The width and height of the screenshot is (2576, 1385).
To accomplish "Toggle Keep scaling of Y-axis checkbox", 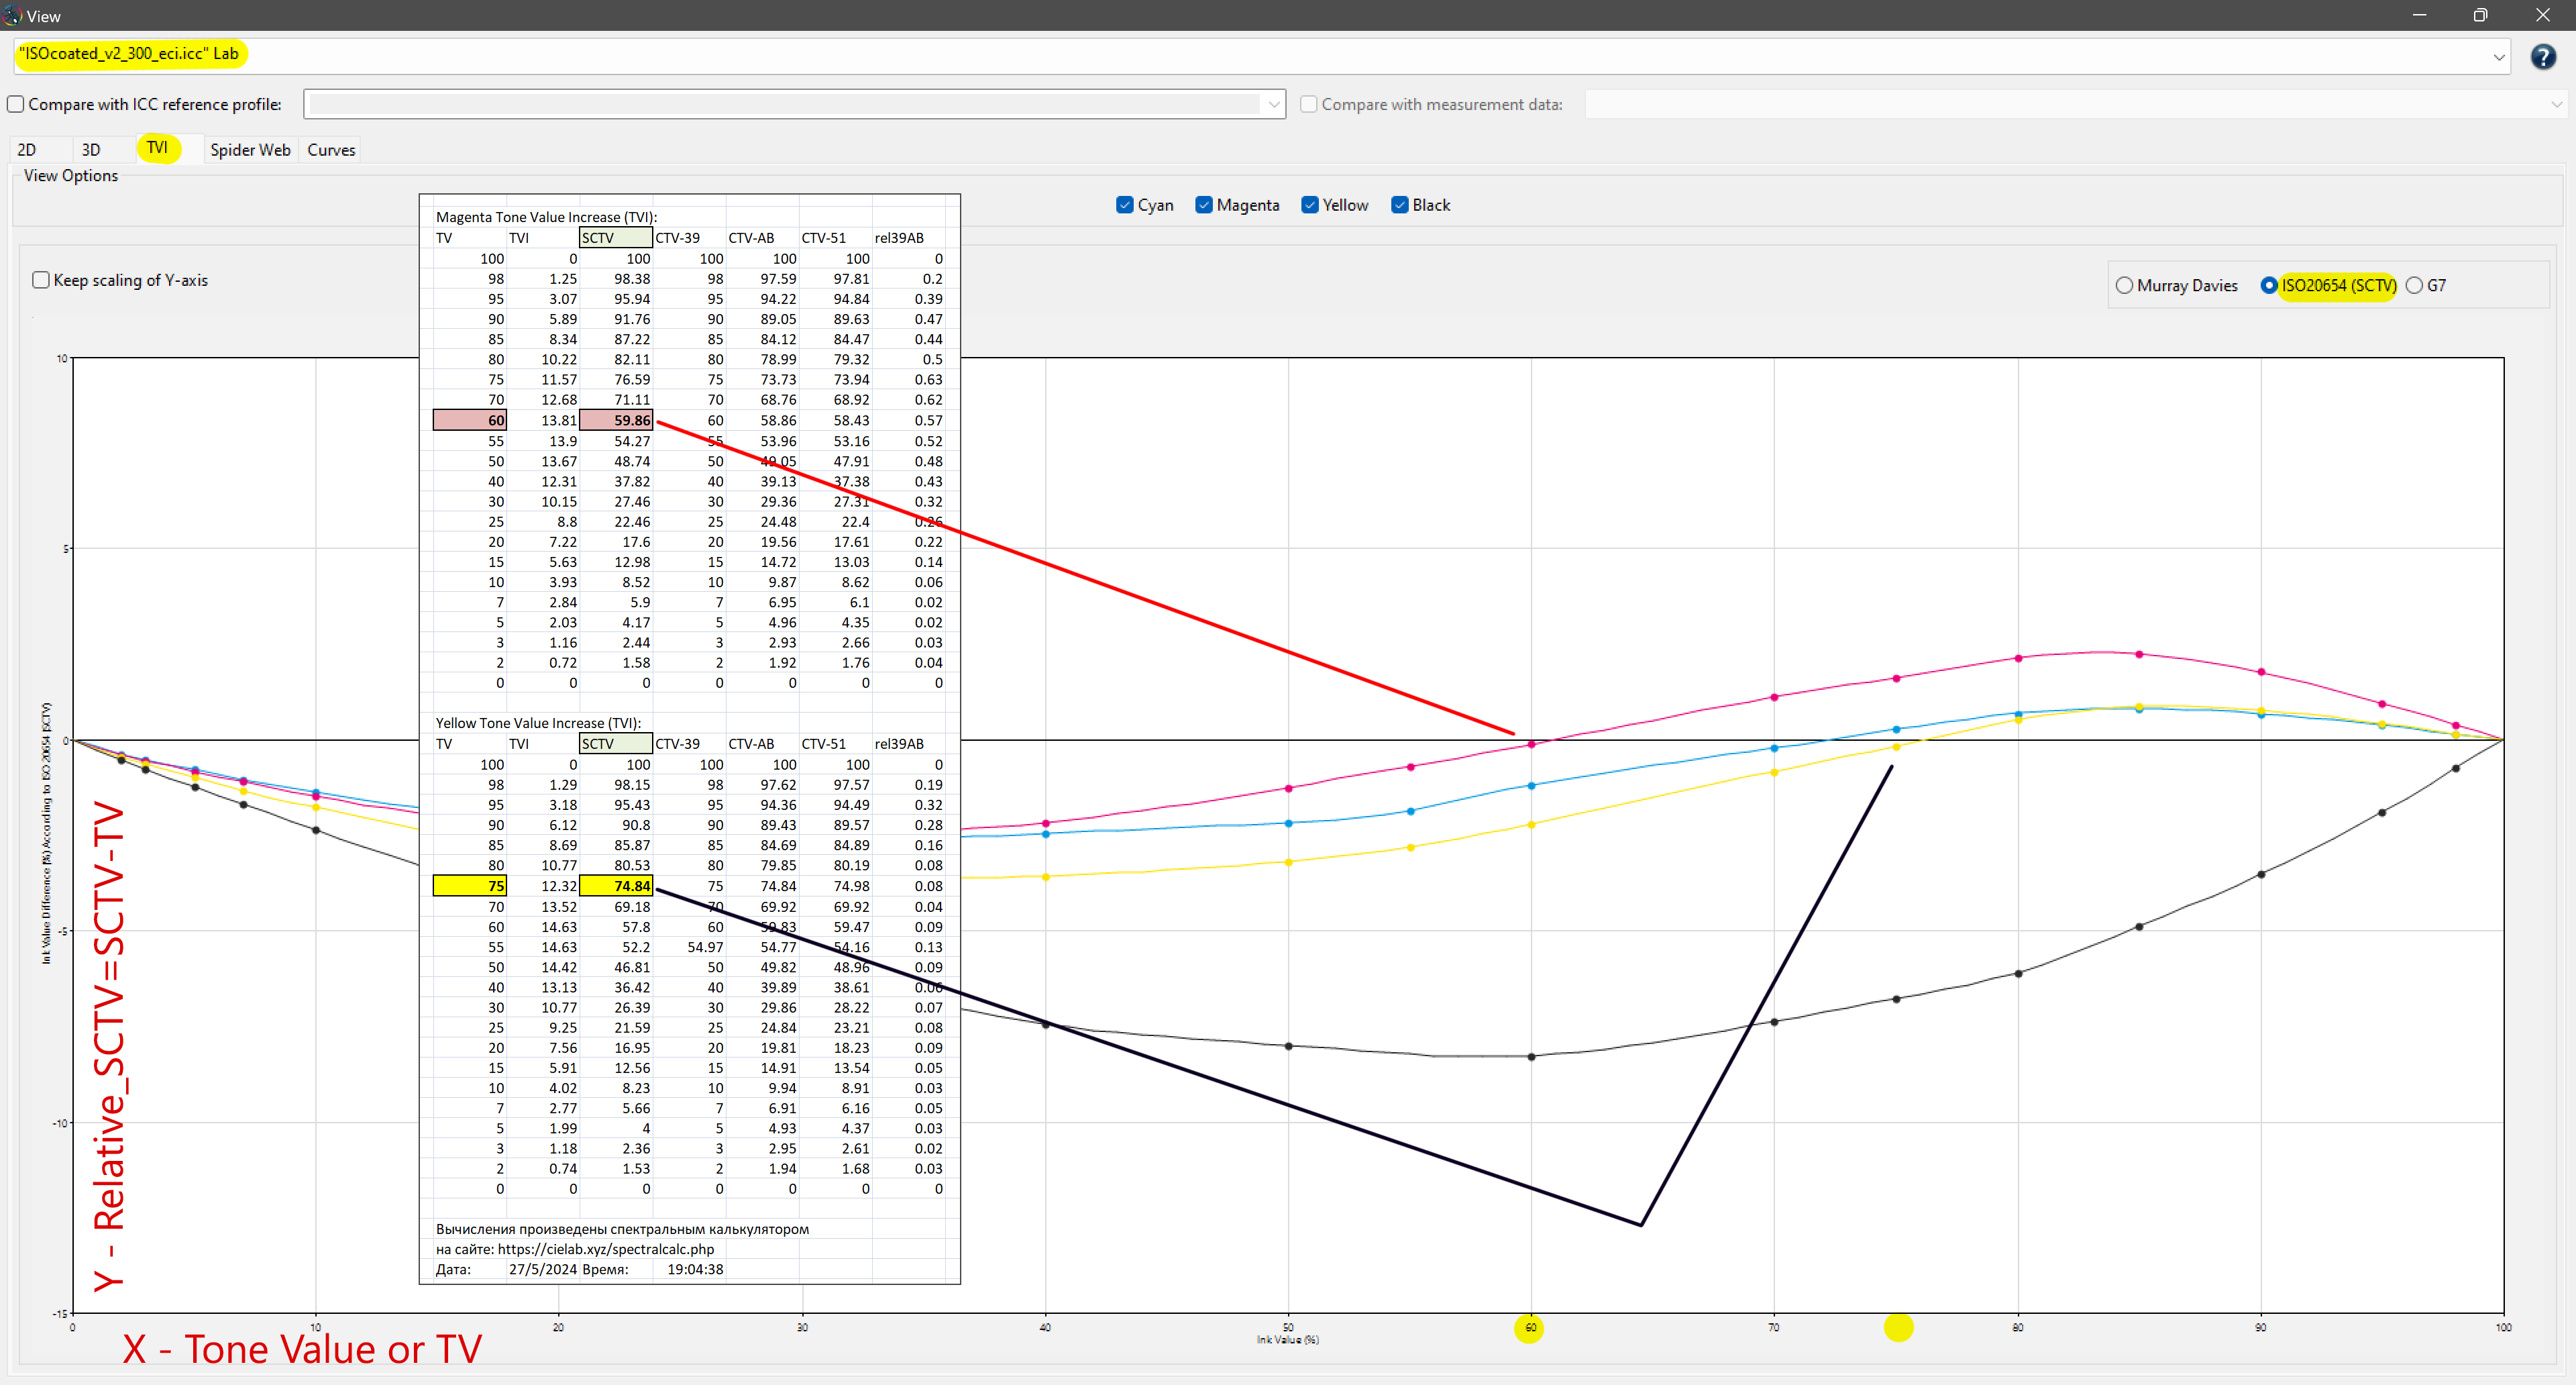I will click(41, 280).
